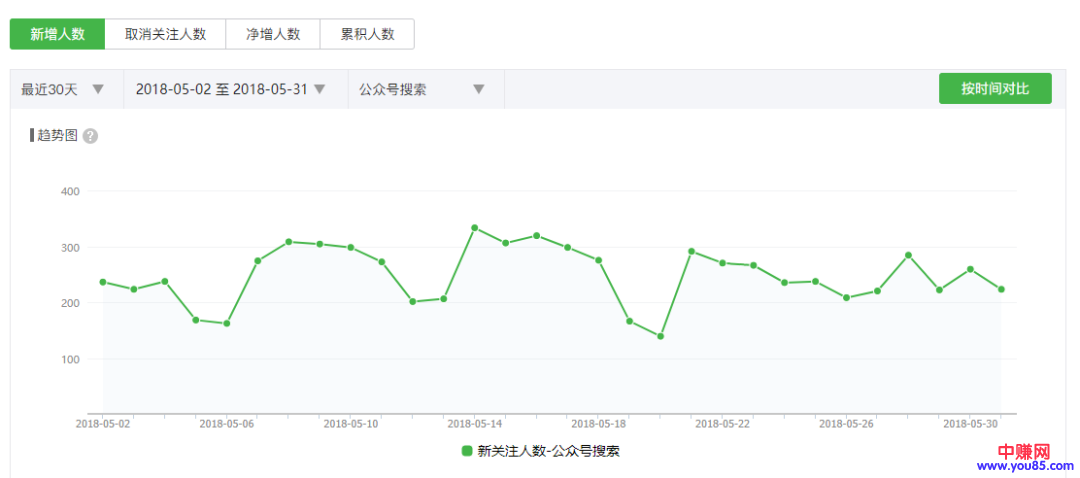Select the data point above 2018-05-10
This screenshot has width=1080, height=478.
click(x=351, y=247)
